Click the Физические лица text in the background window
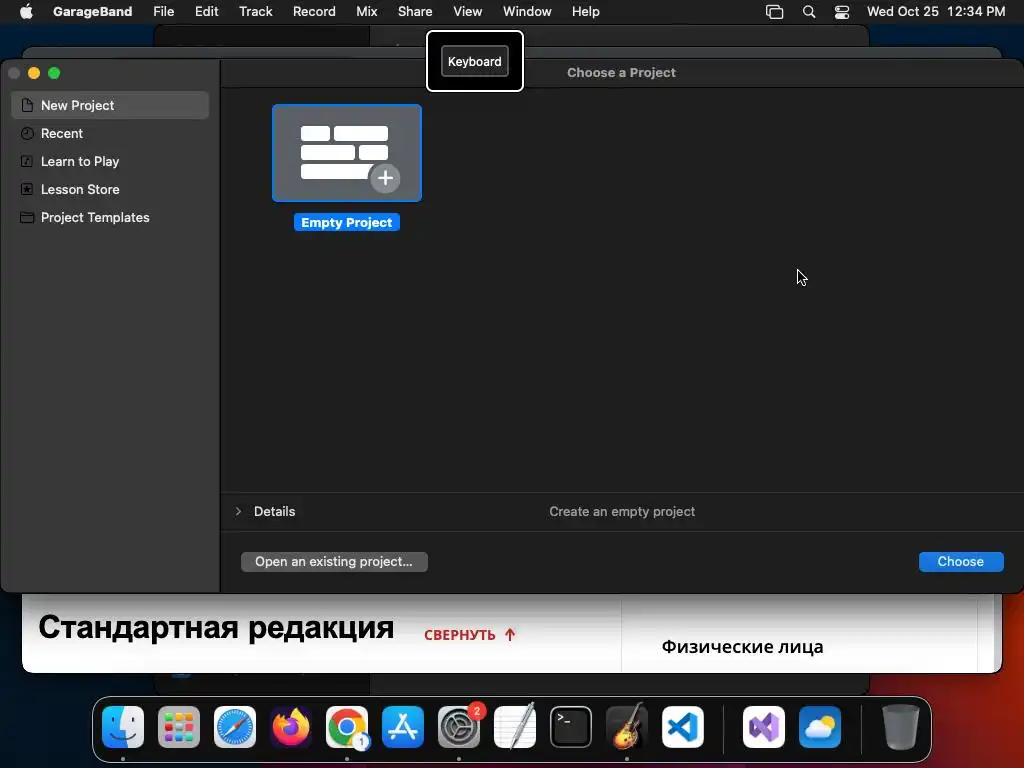The height and width of the screenshot is (768, 1024). (743, 647)
